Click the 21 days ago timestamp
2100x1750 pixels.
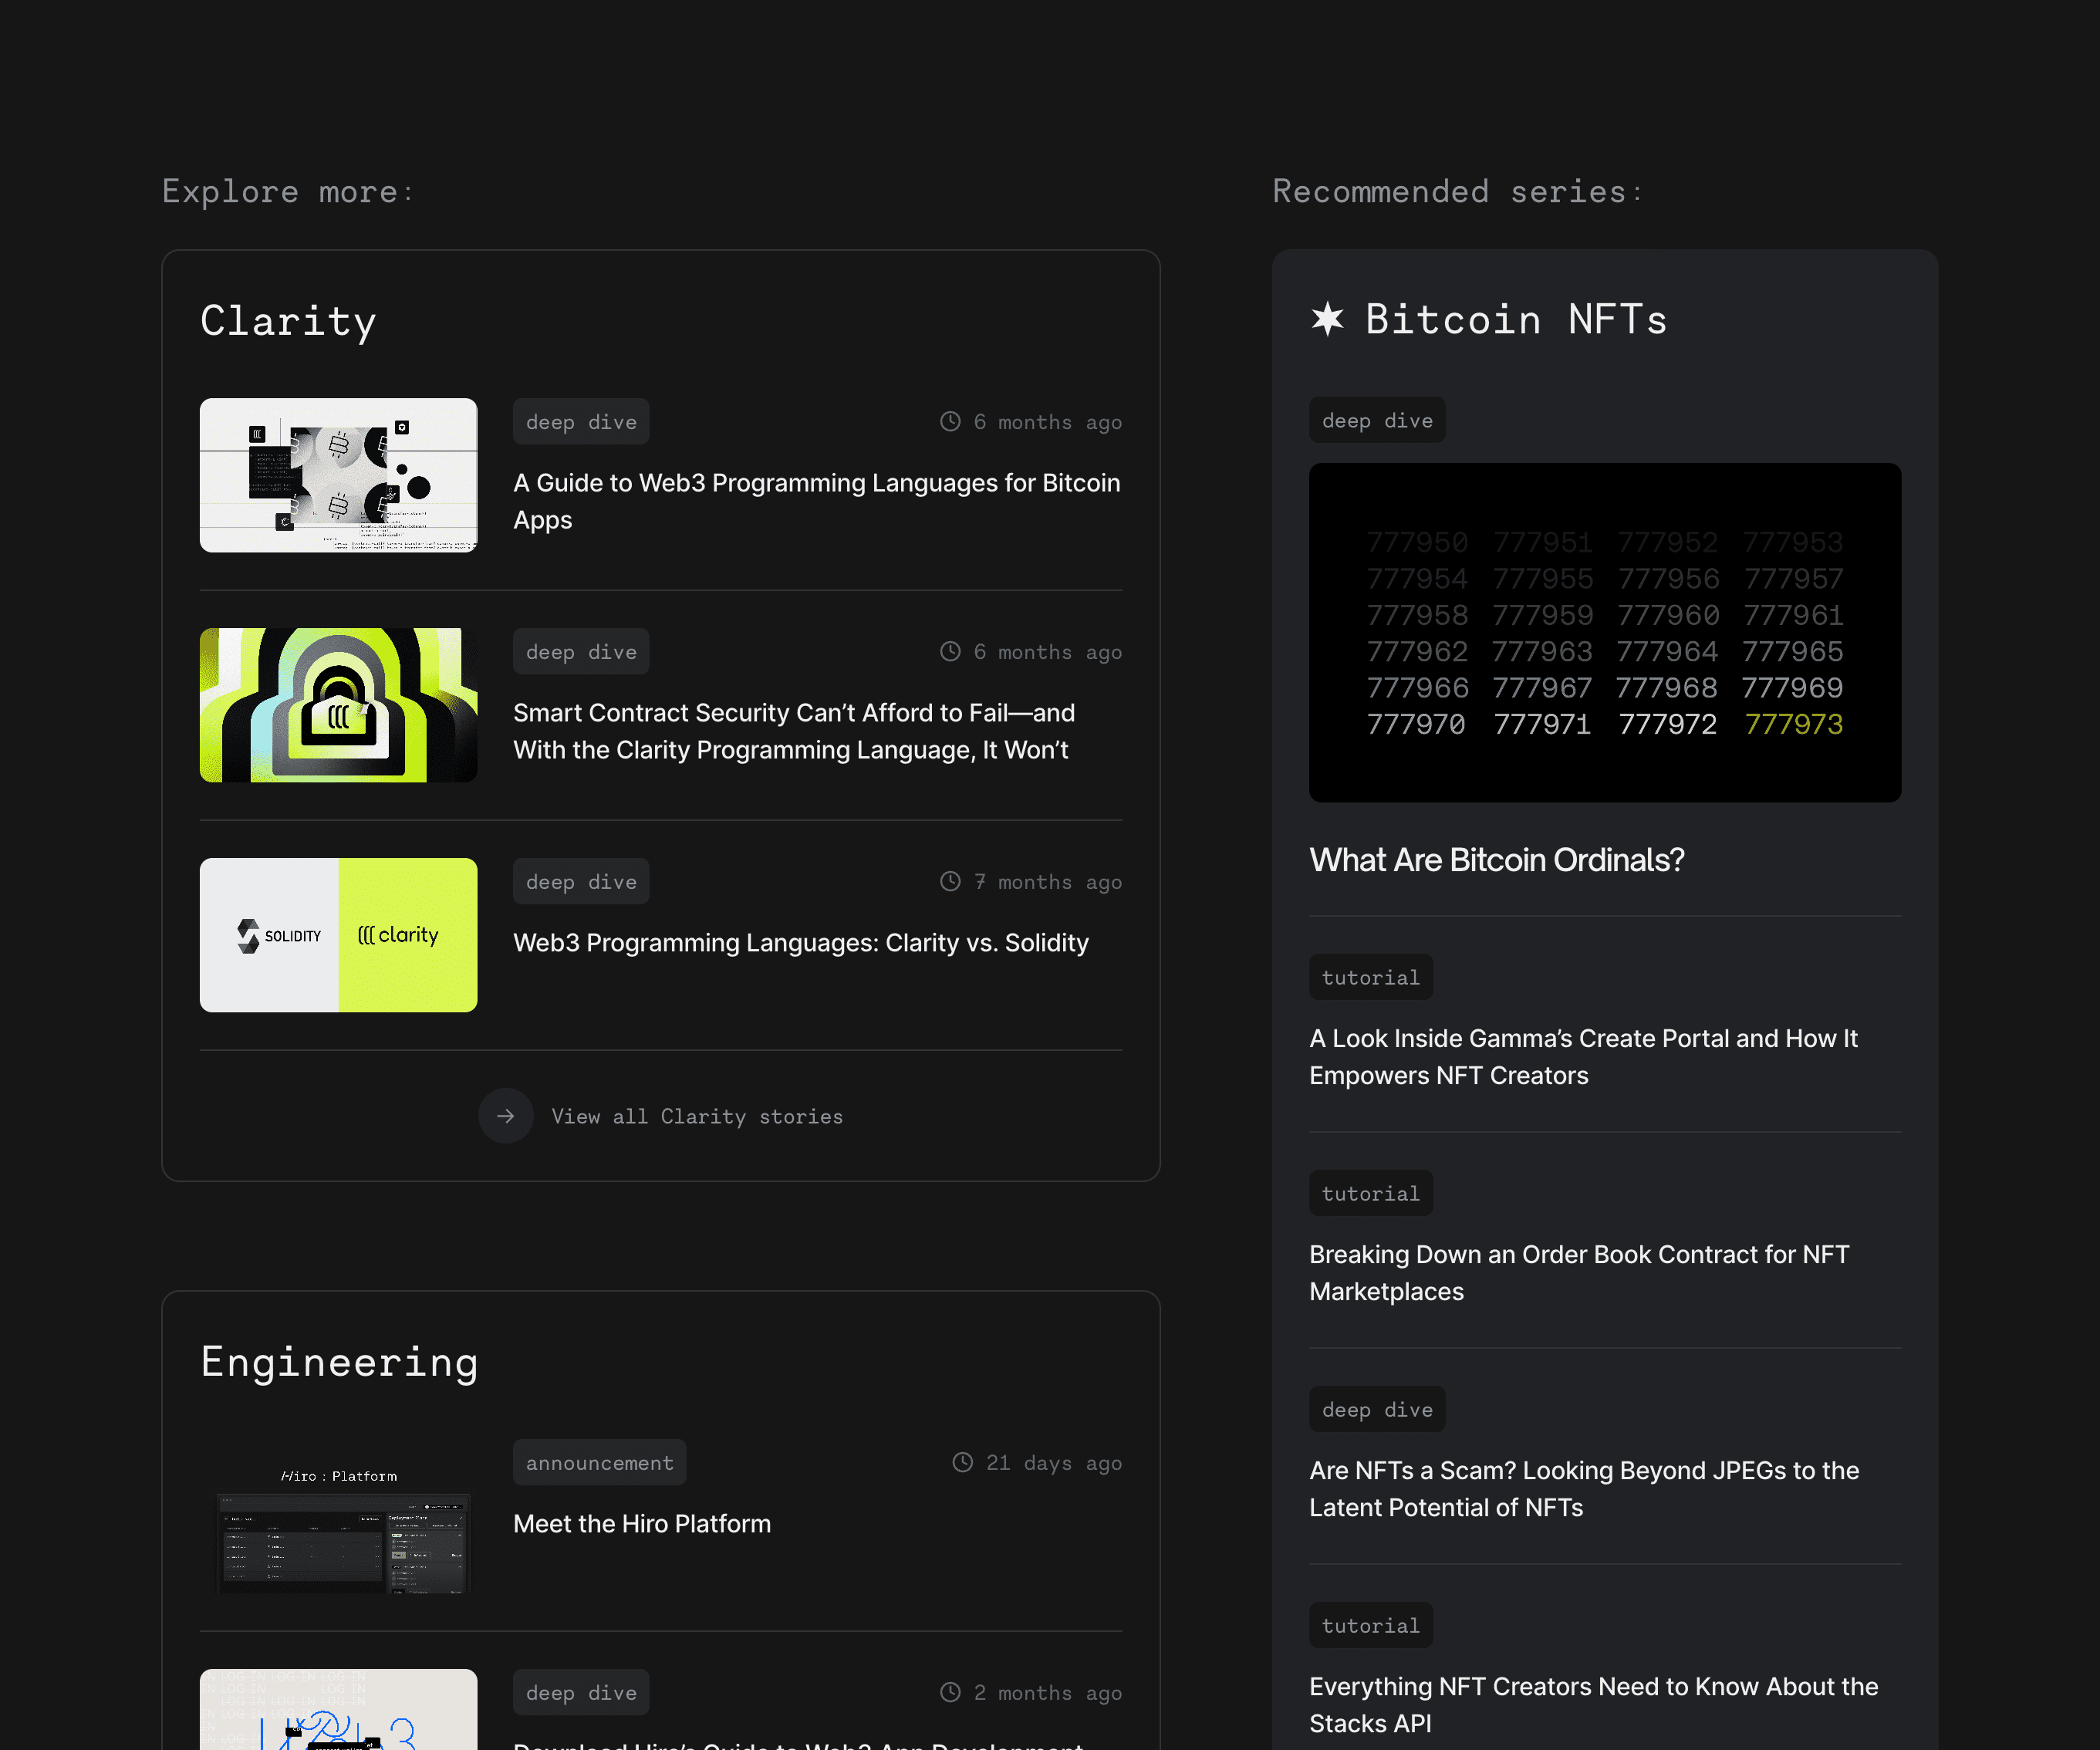click(1055, 1463)
